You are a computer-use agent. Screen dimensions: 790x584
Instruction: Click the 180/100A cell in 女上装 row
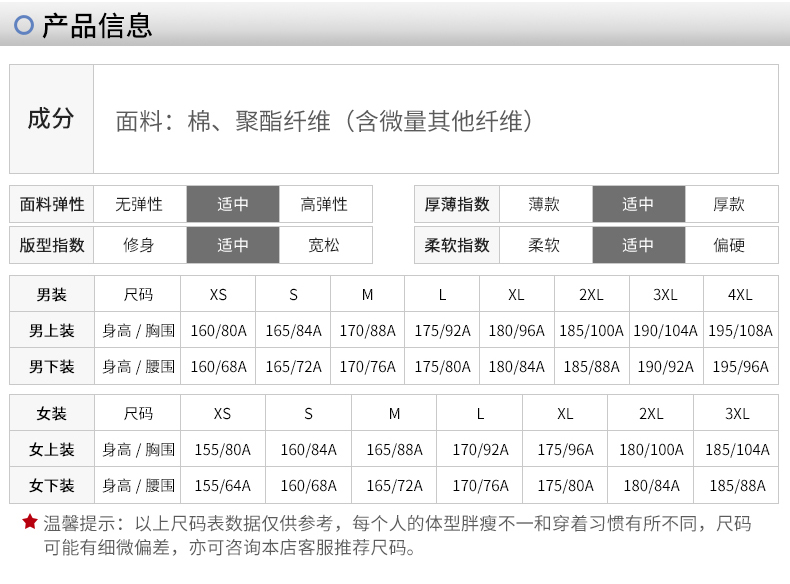(x=651, y=449)
